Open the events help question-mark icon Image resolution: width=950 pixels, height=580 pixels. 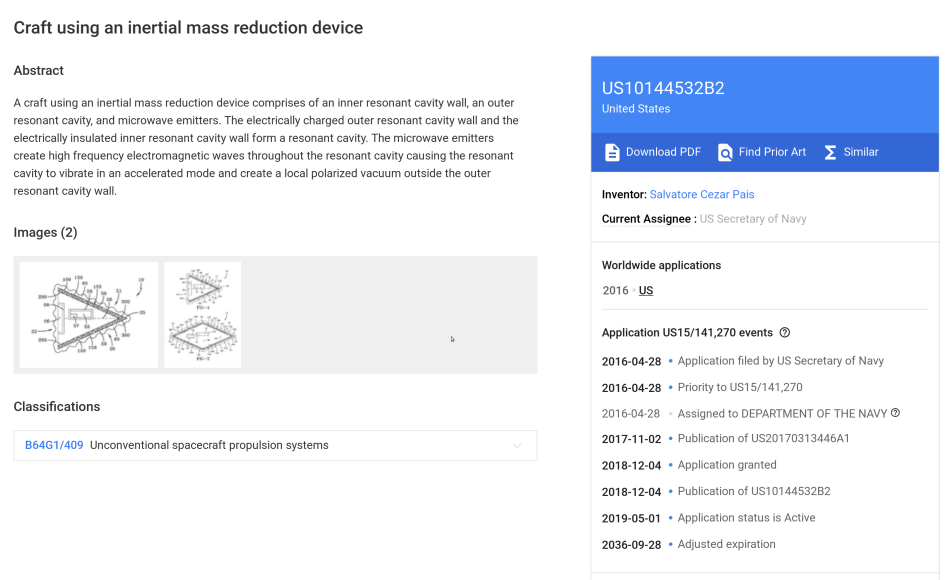pos(785,332)
